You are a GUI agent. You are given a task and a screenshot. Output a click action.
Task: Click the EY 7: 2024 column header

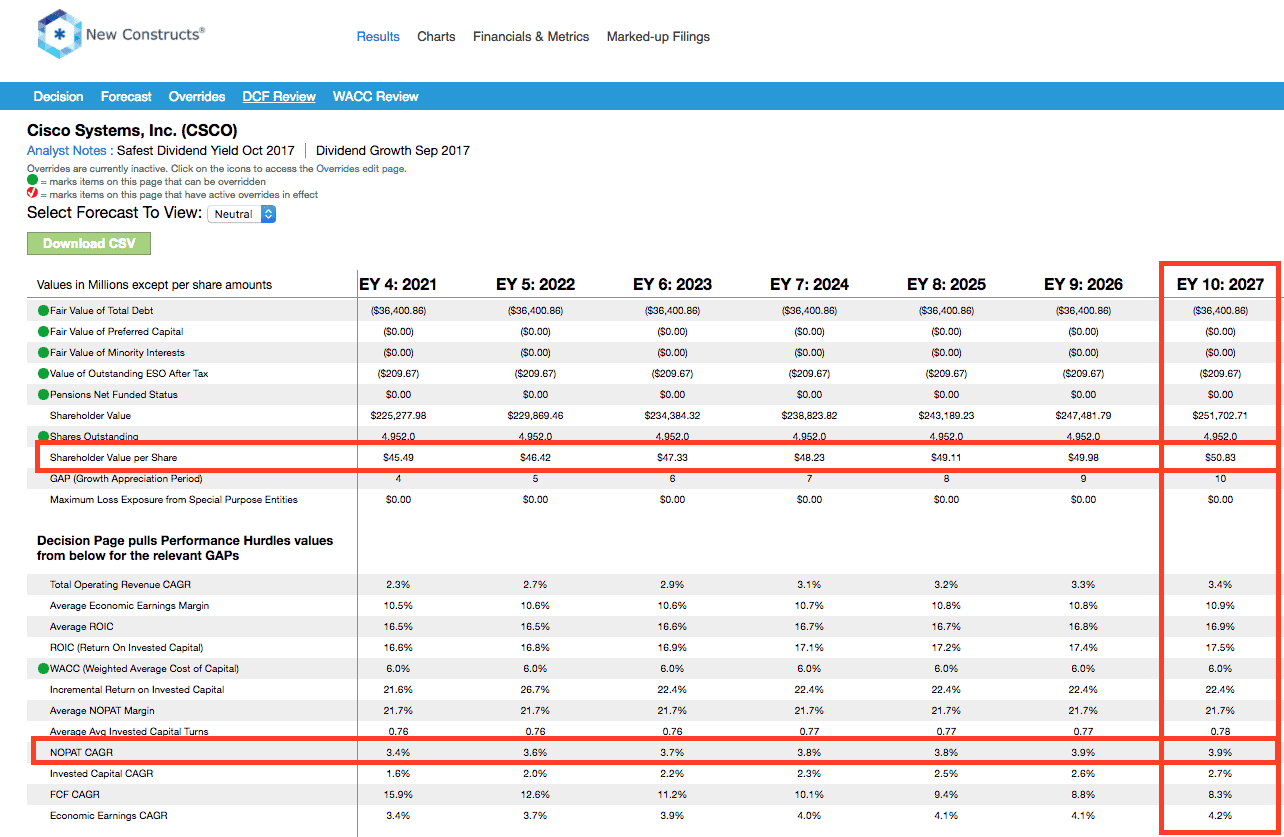[809, 285]
